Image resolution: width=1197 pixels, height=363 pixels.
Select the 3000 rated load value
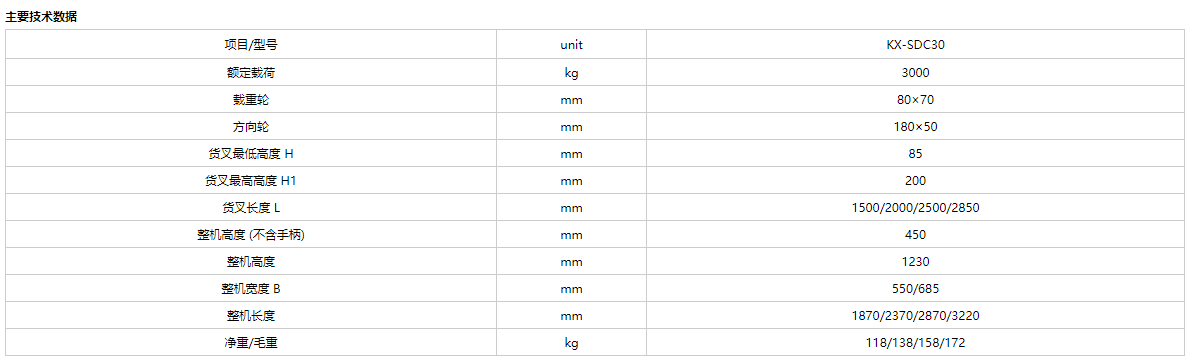point(916,72)
